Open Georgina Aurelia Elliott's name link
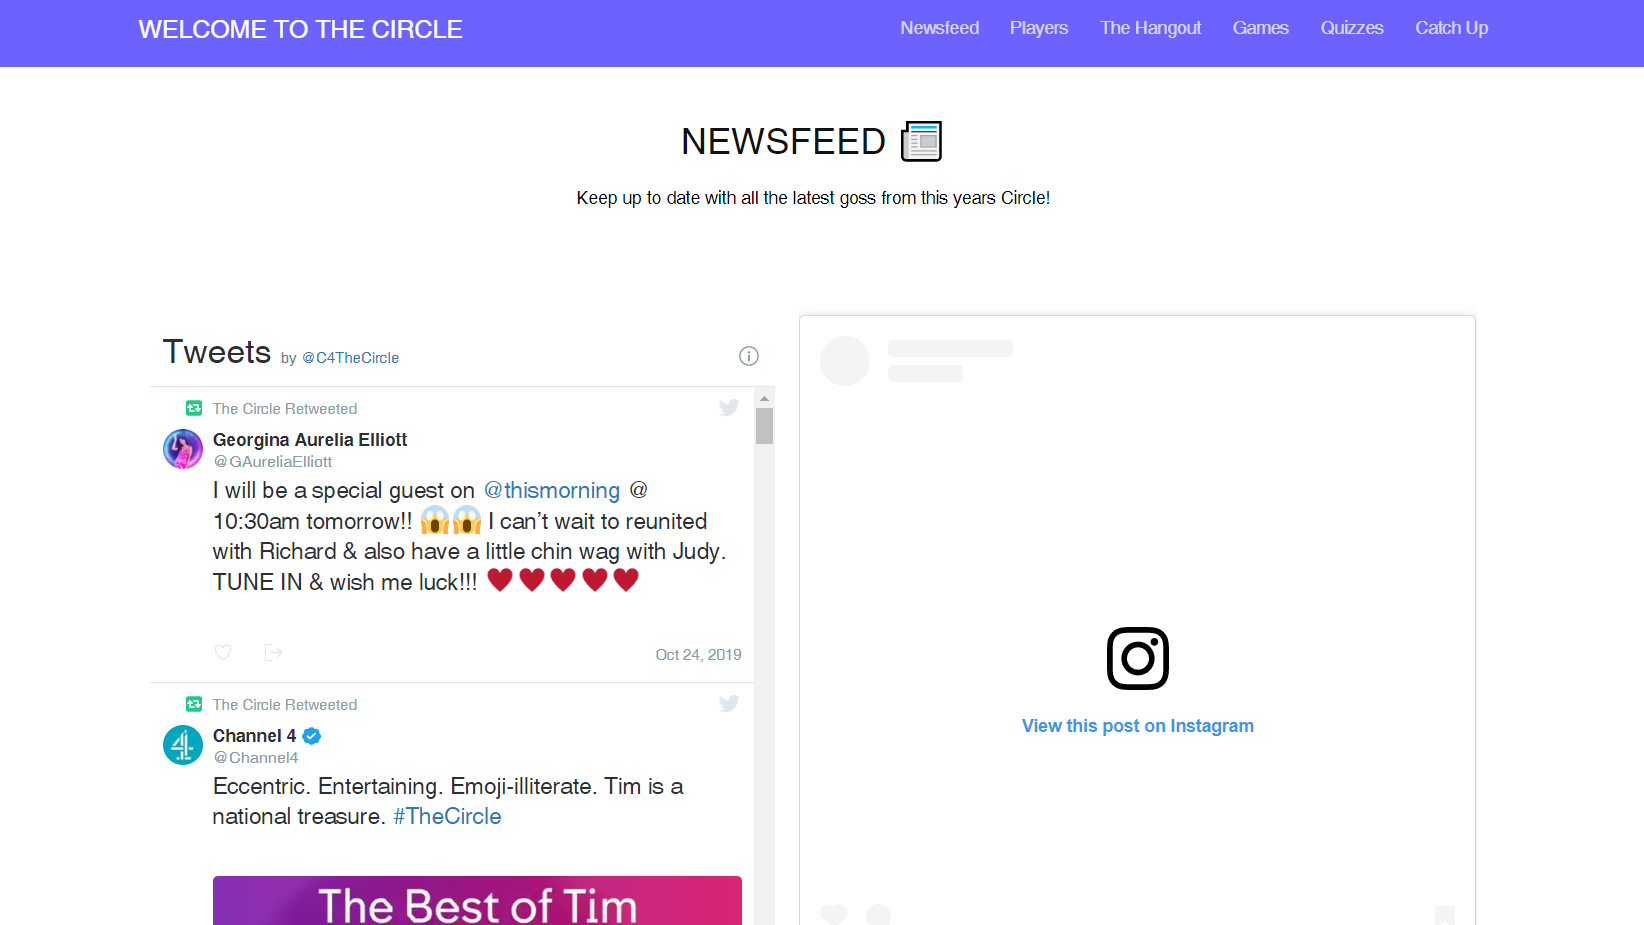Screen dimensions: 1644x925 click(x=310, y=440)
